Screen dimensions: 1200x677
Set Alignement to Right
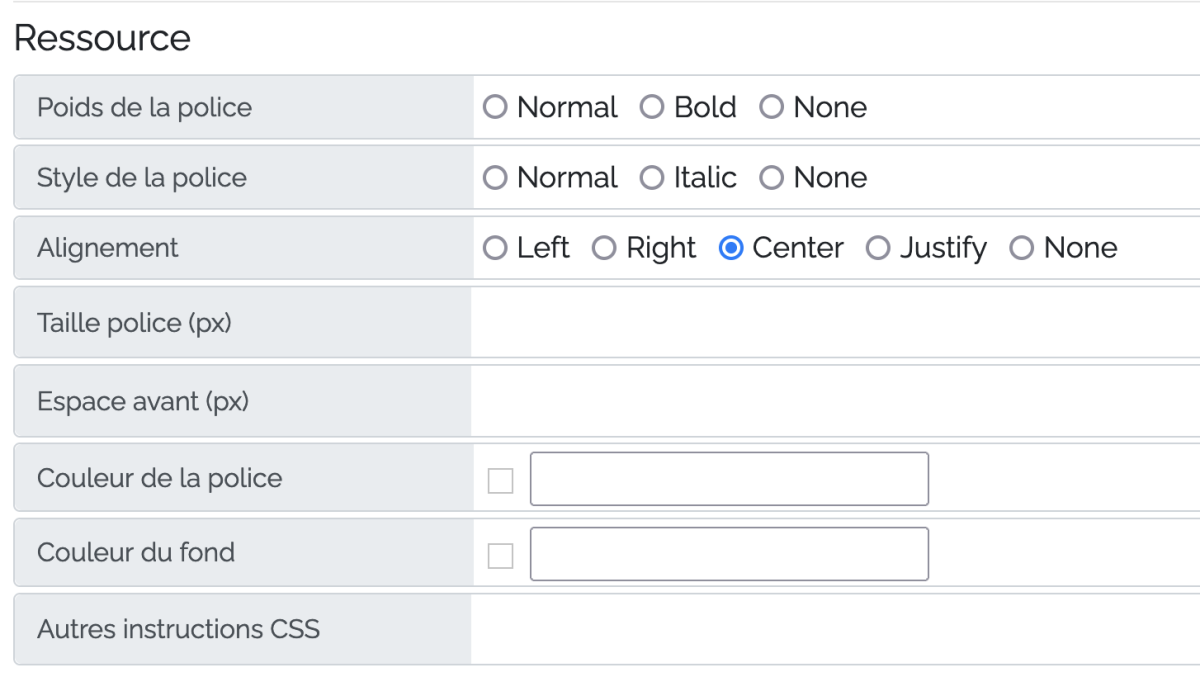(604, 248)
